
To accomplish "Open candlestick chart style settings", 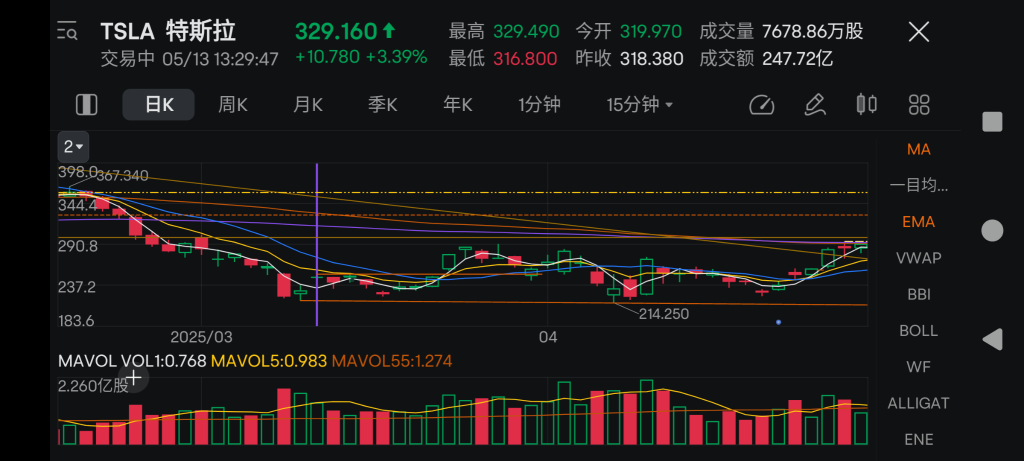I will (x=867, y=104).
